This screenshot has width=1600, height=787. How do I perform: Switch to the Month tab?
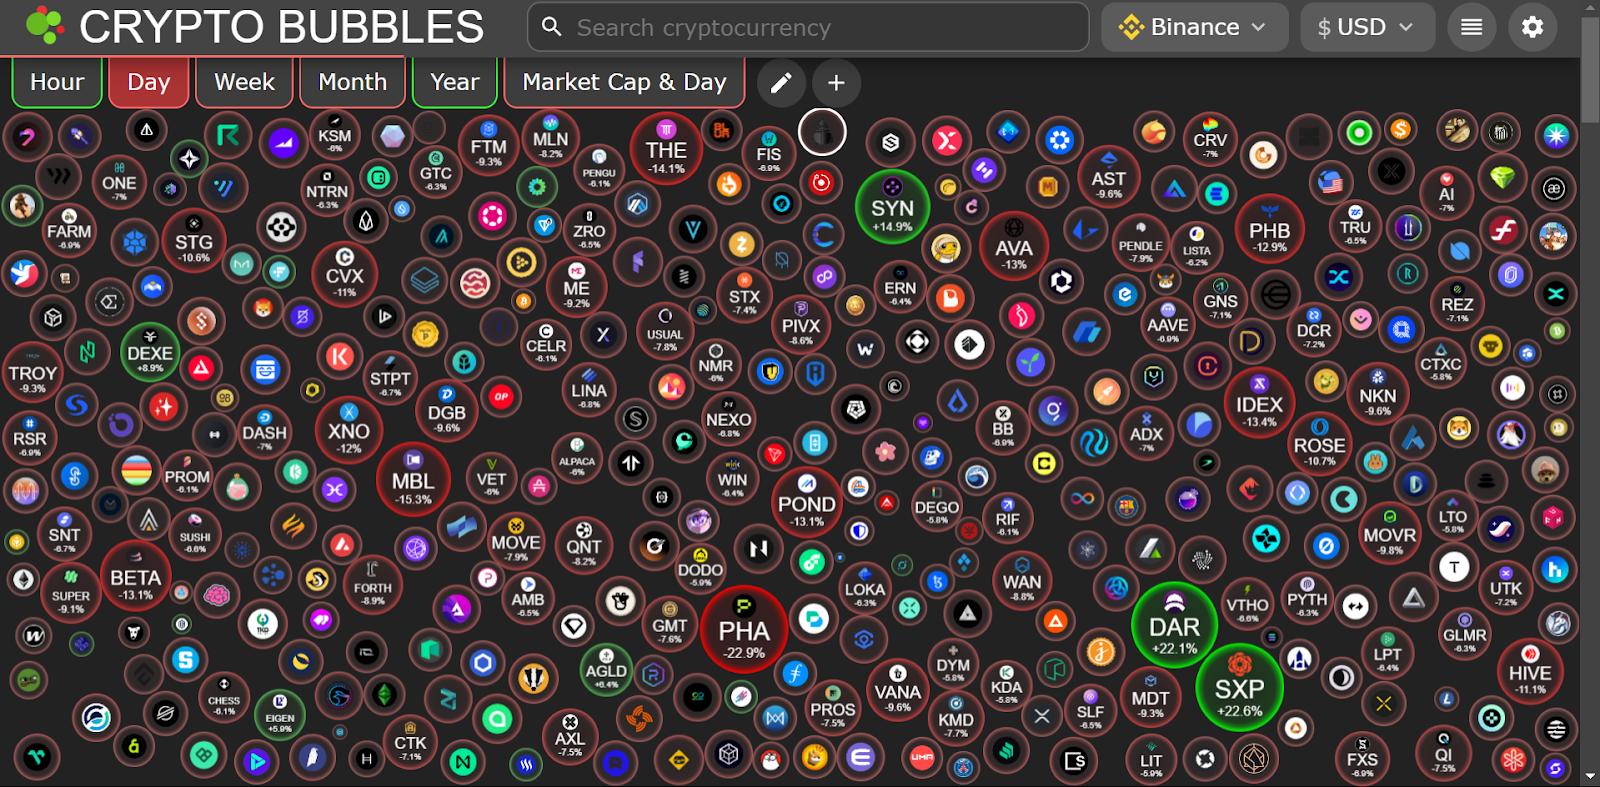[352, 82]
